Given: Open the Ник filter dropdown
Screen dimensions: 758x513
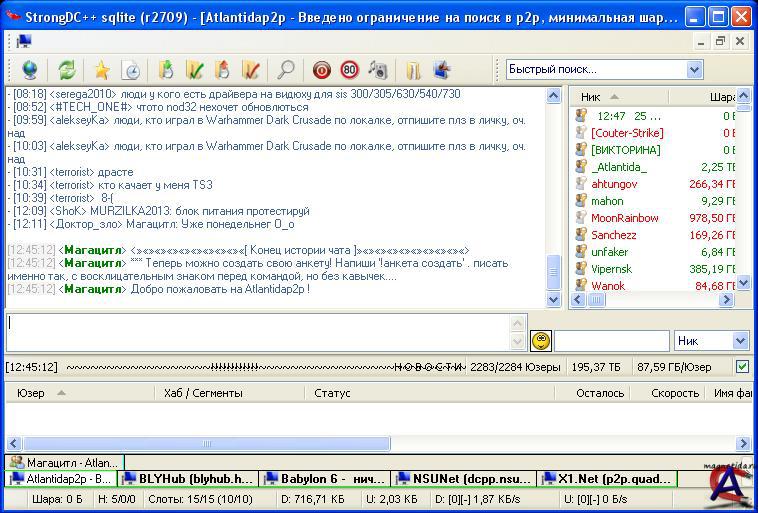Looking at the screenshot, I should click(x=711, y=341).
